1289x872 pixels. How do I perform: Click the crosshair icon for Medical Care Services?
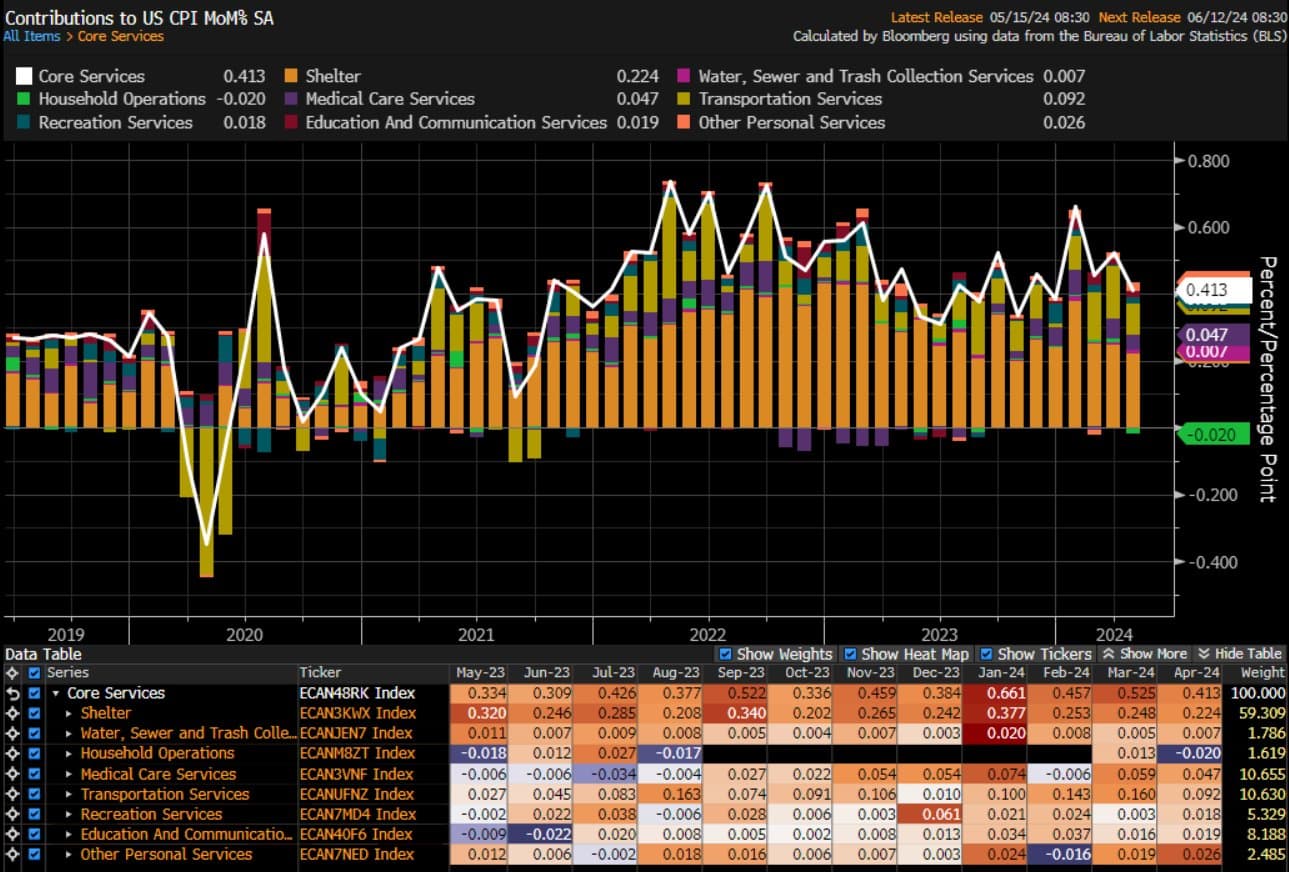pyautogui.click(x=12, y=774)
